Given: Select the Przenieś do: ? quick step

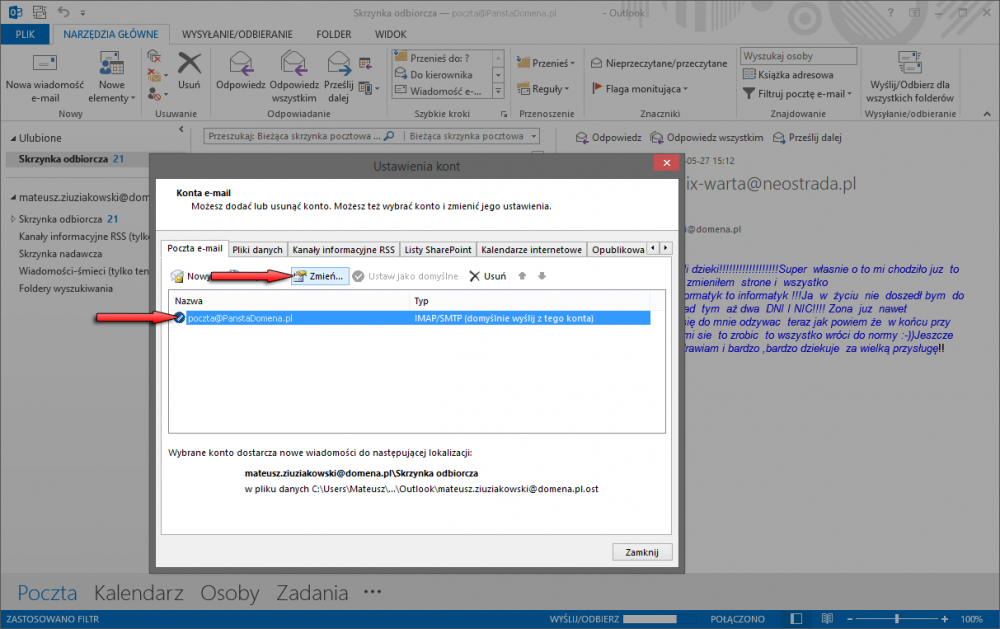Looking at the screenshot, I should (x=442, y=58).
